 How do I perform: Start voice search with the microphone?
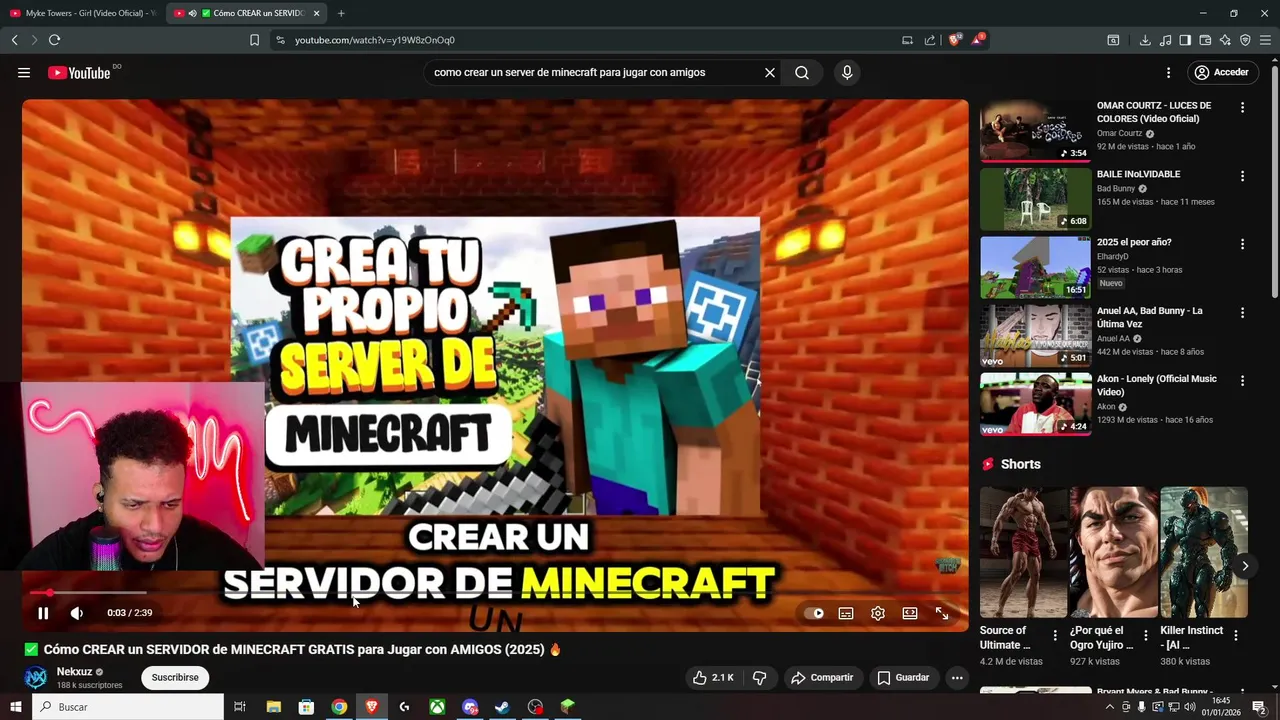[x=847, y=73]
